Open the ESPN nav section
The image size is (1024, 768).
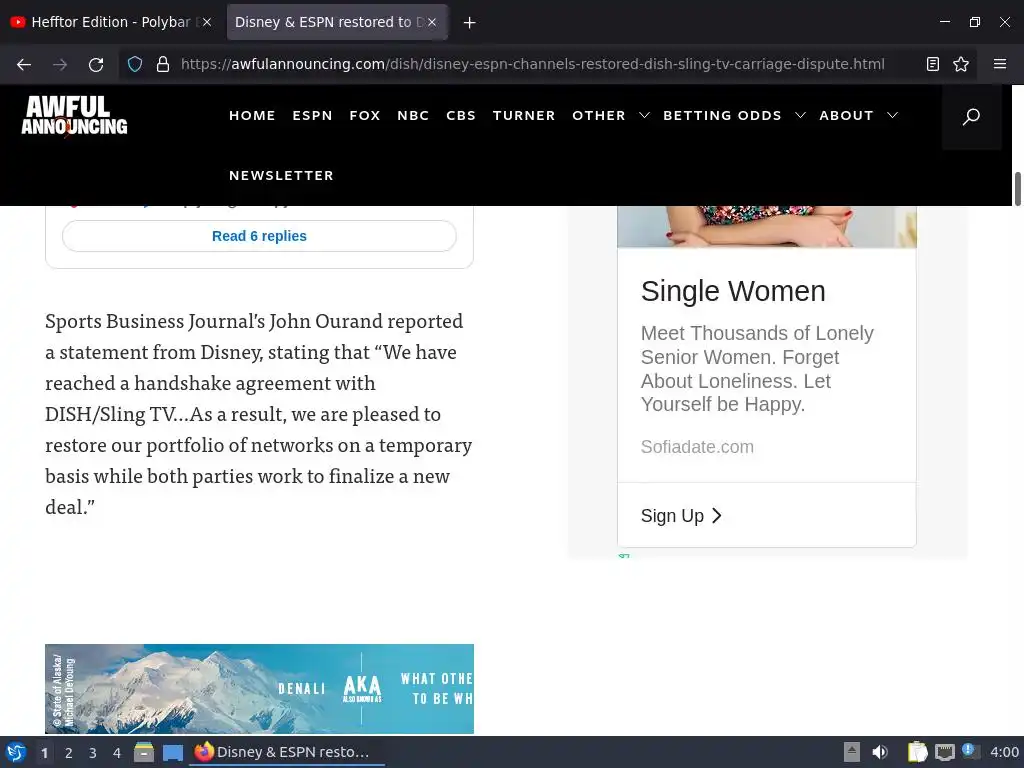coord(312,116)
